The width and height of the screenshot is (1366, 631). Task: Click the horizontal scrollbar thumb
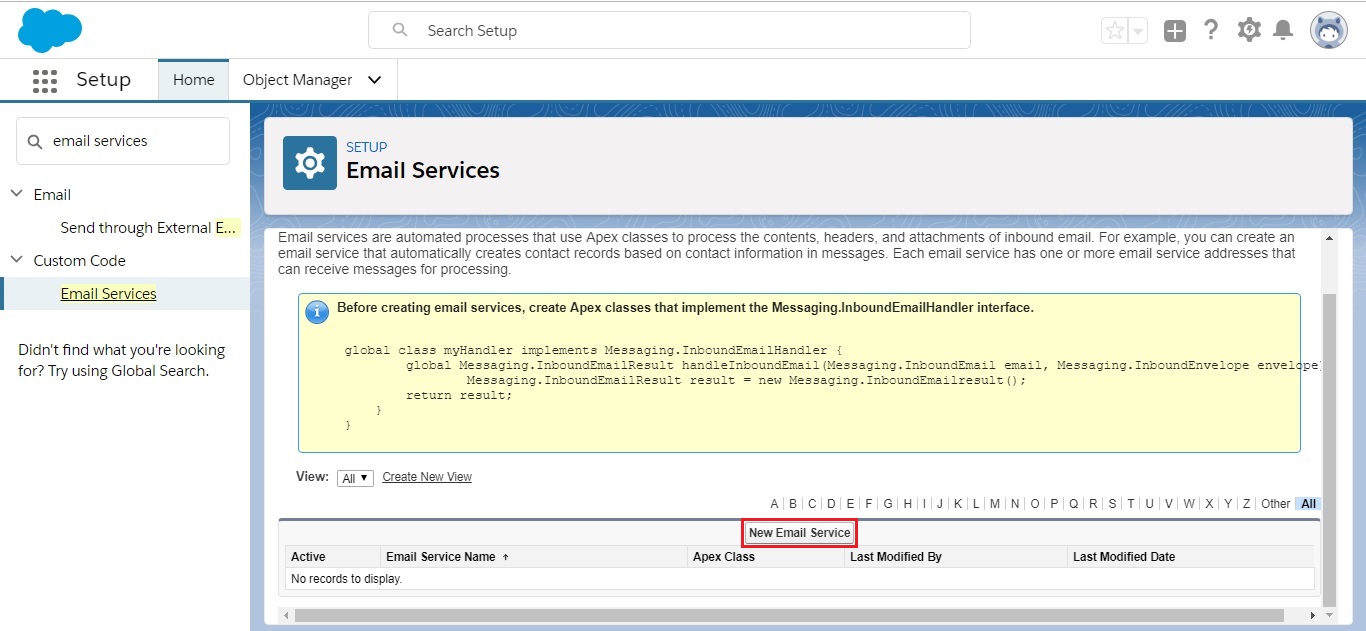click(789, 615)
